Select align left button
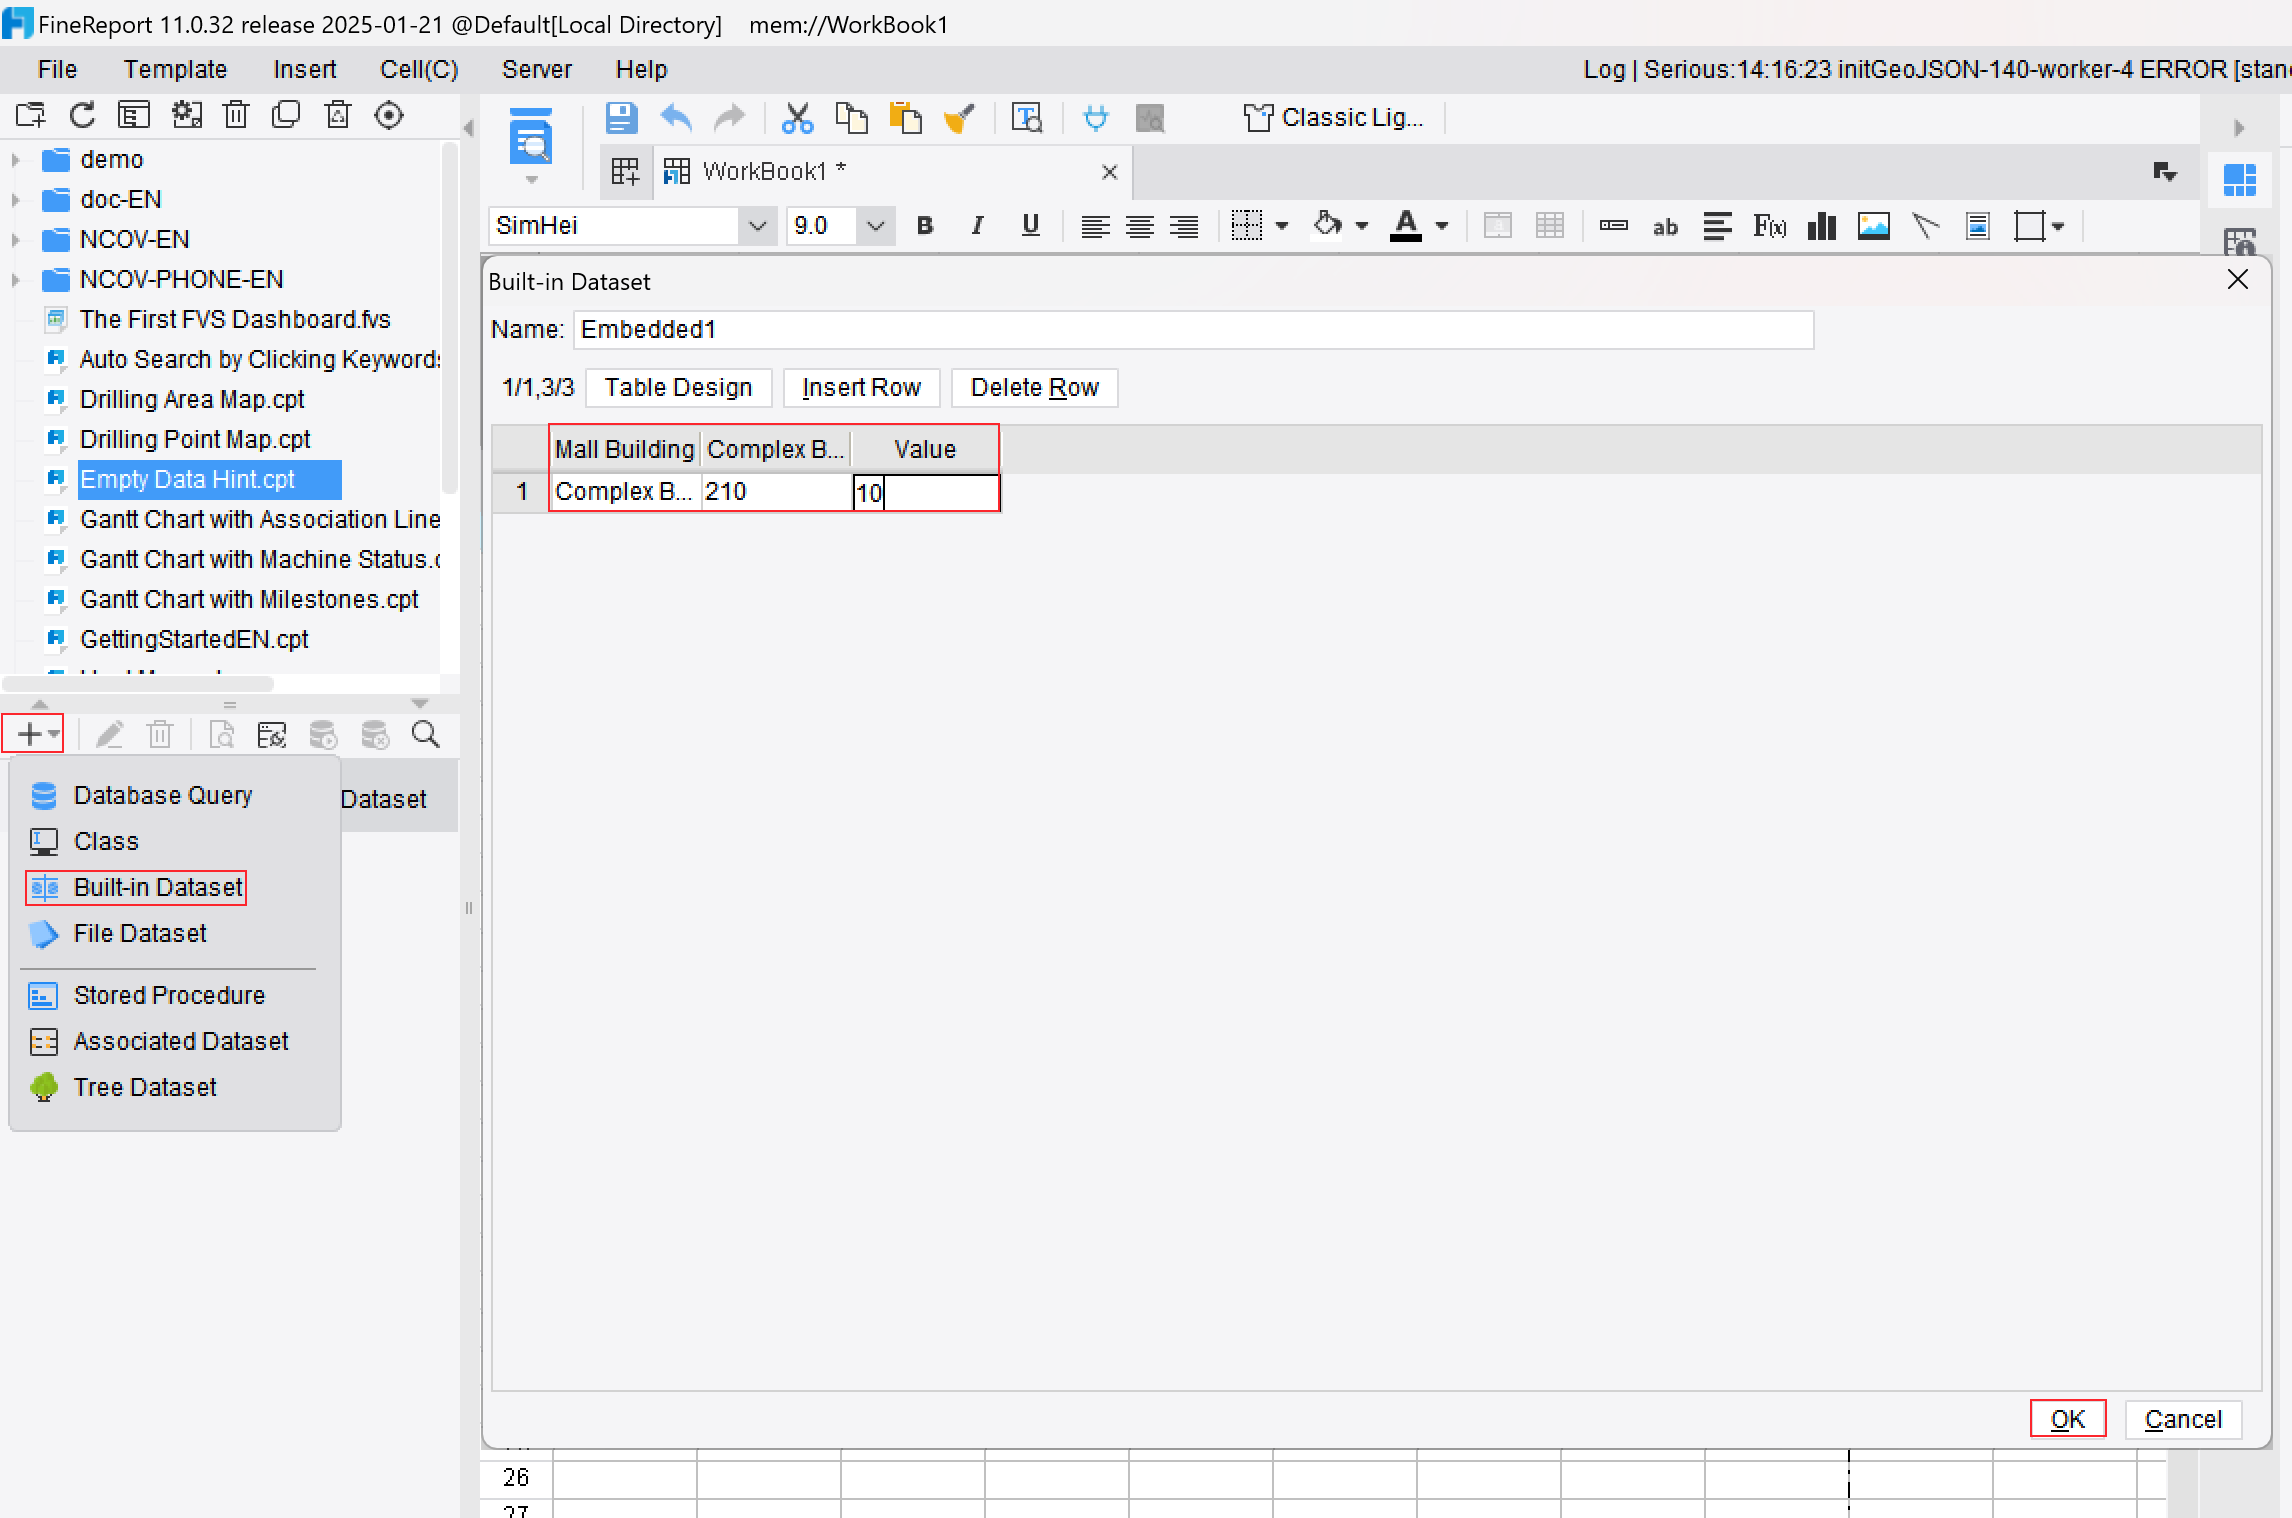The width and height of the screenshot is (2292, 1518). (x=1095, y=226)
